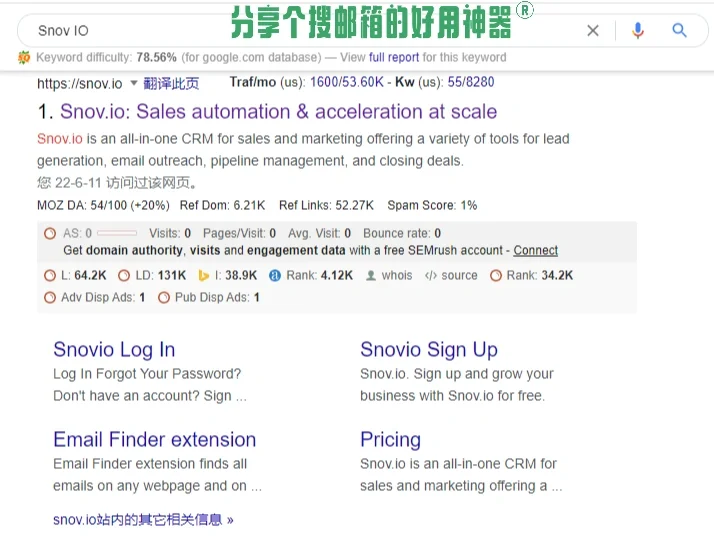Click the circle icon beside Rank: 34.2K
The height and width of the screenshot is (546, 714).
[x=496, y=276]
